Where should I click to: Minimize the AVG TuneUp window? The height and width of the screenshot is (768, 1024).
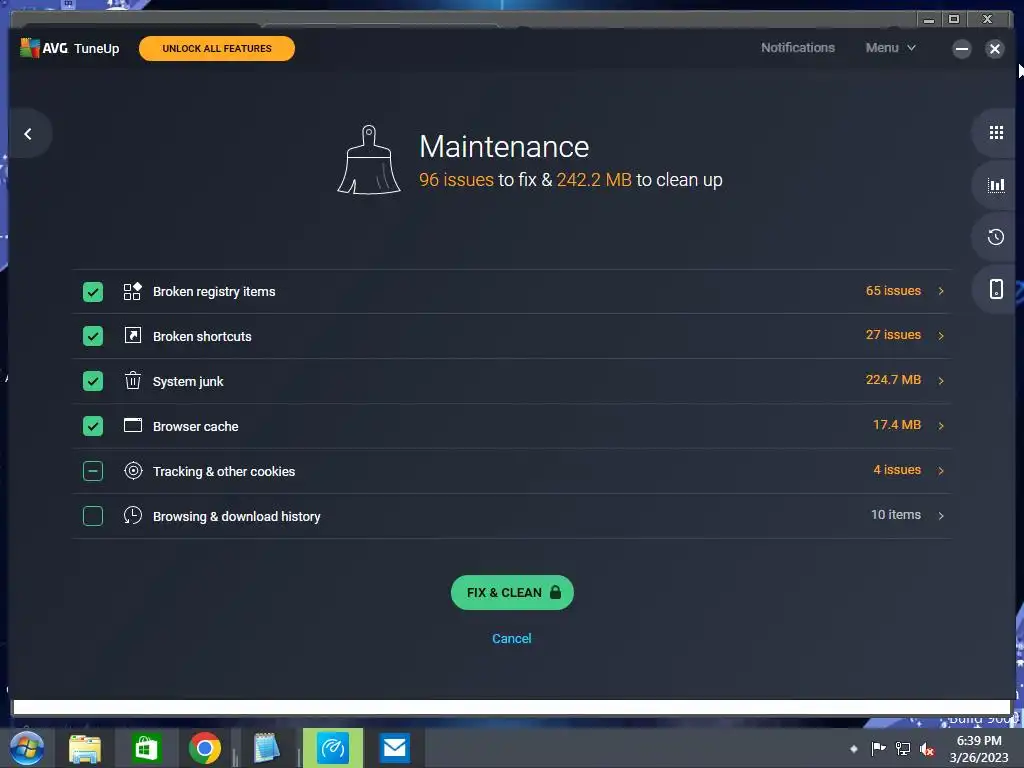click(x=961, y=49)
